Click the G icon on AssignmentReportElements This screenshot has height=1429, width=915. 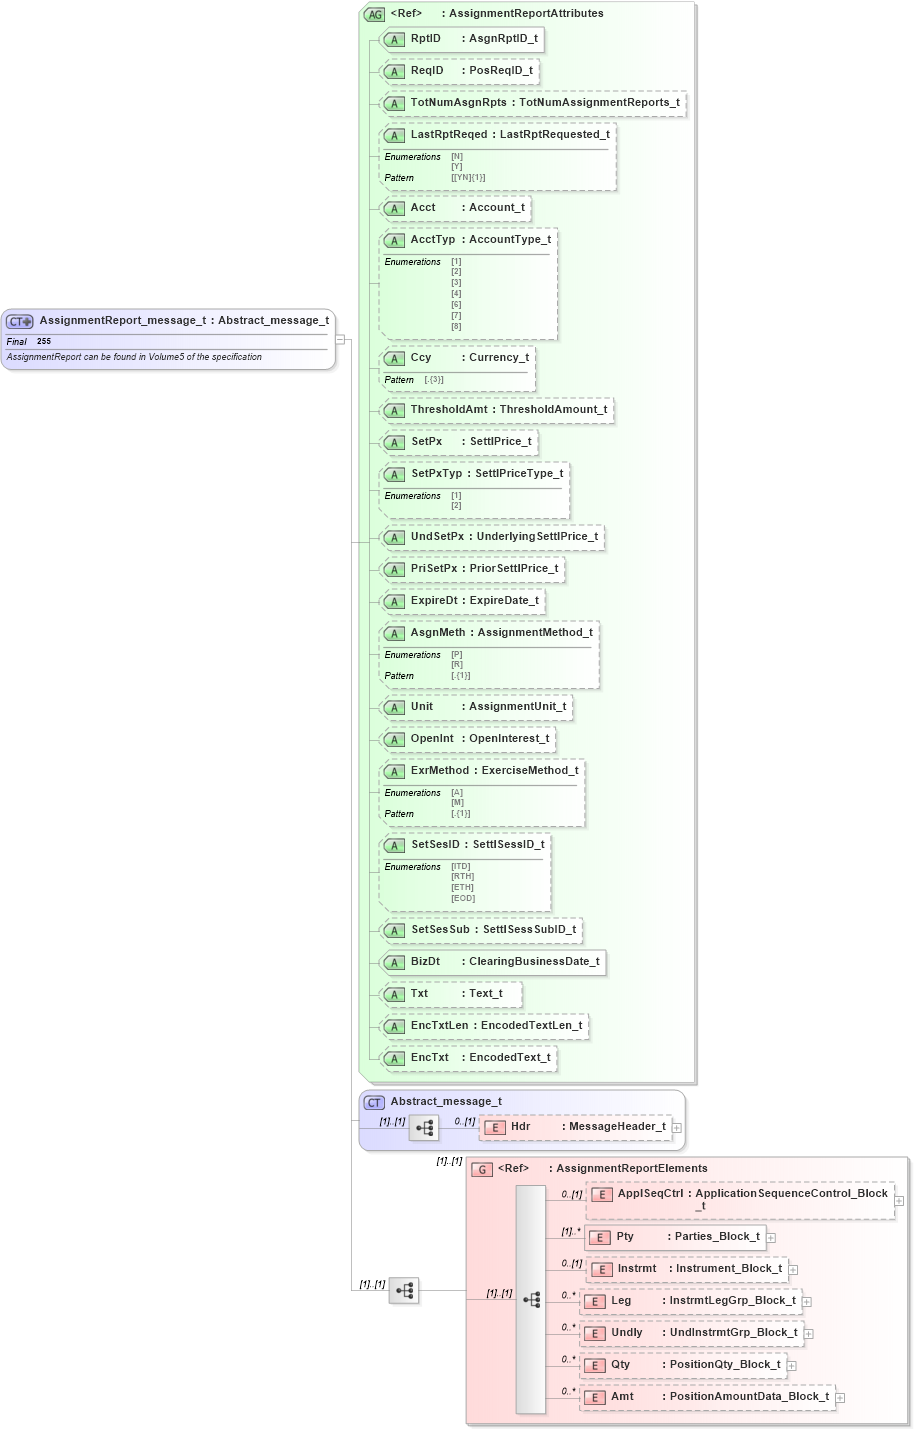pyautogui.click(x=481, y=1168)
